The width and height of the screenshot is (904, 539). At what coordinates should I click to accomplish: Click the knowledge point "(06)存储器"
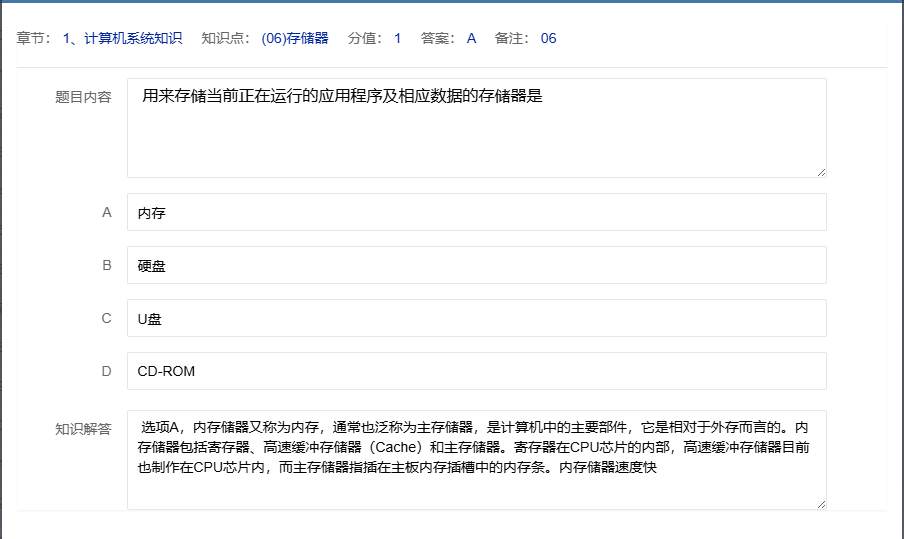tap(294, 39)
